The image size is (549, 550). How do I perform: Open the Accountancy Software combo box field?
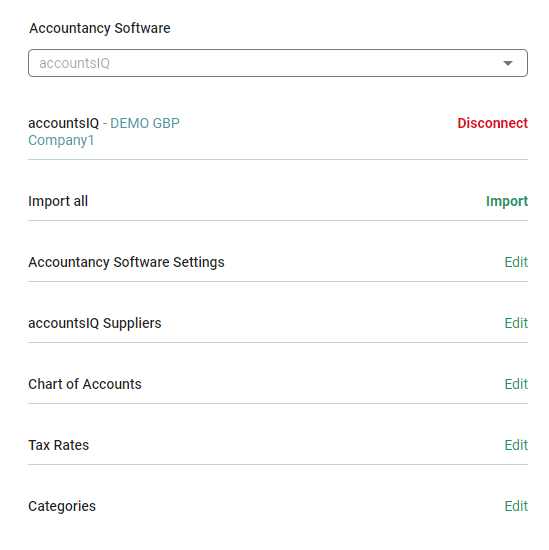coord(278,63)
